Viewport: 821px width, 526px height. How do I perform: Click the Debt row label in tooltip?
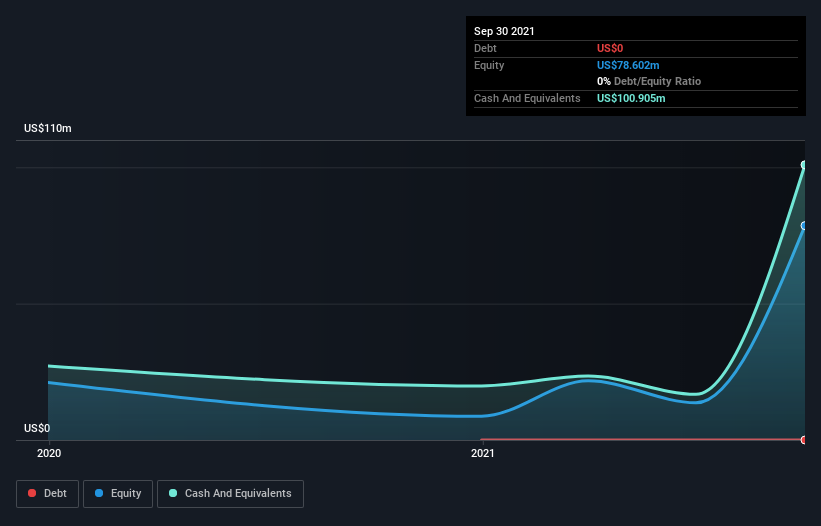pos(485,48)
